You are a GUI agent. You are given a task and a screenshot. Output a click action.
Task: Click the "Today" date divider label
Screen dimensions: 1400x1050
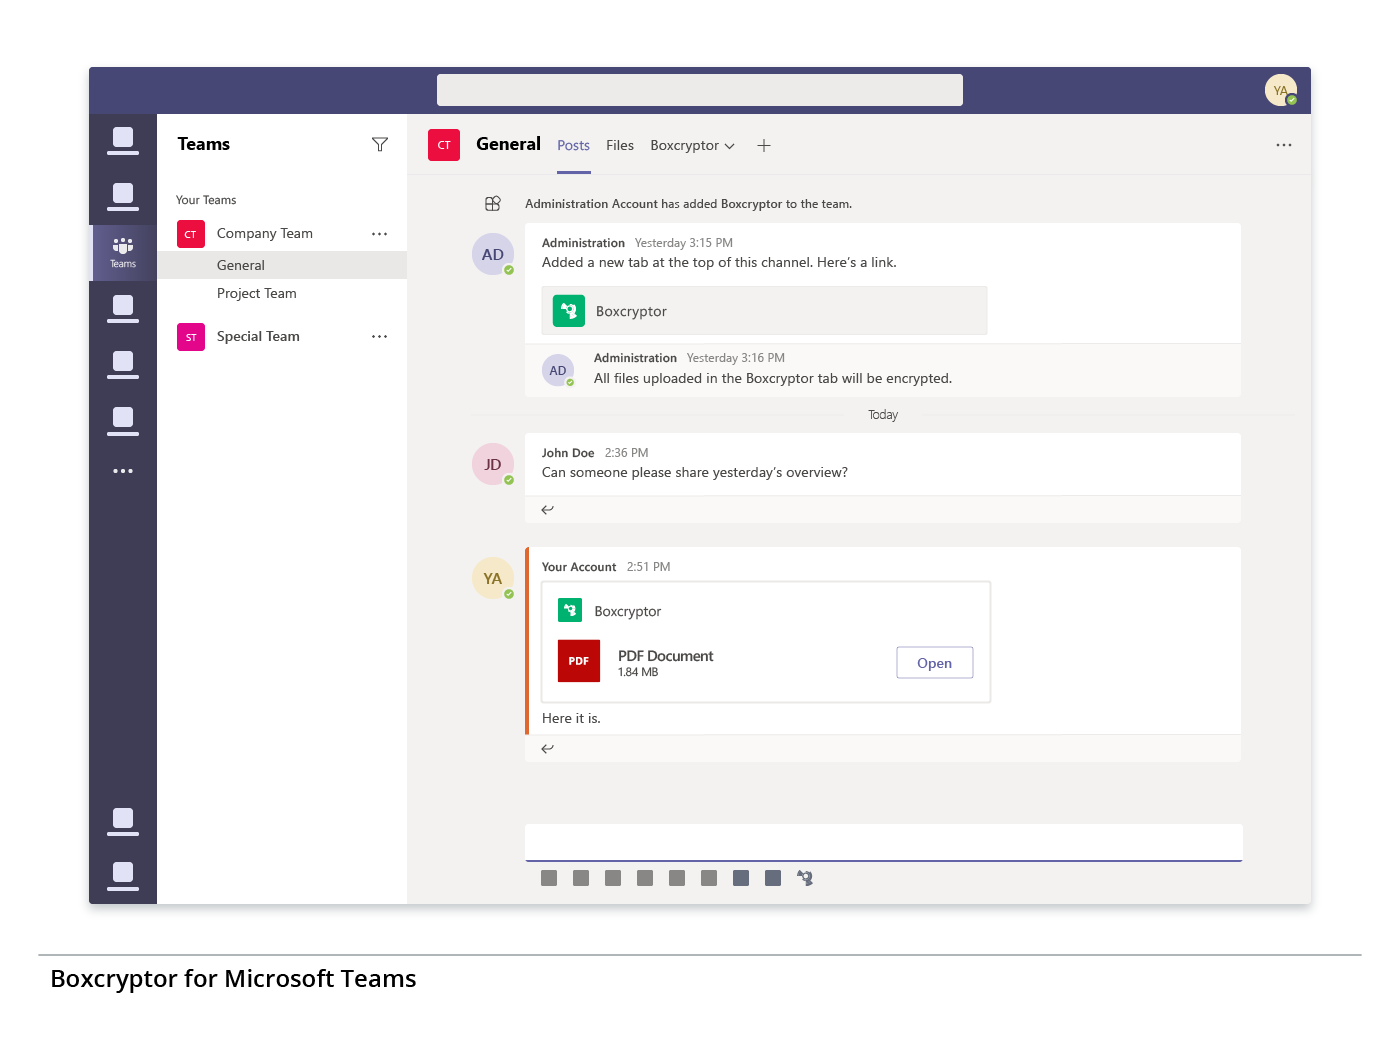click(883, 415)
